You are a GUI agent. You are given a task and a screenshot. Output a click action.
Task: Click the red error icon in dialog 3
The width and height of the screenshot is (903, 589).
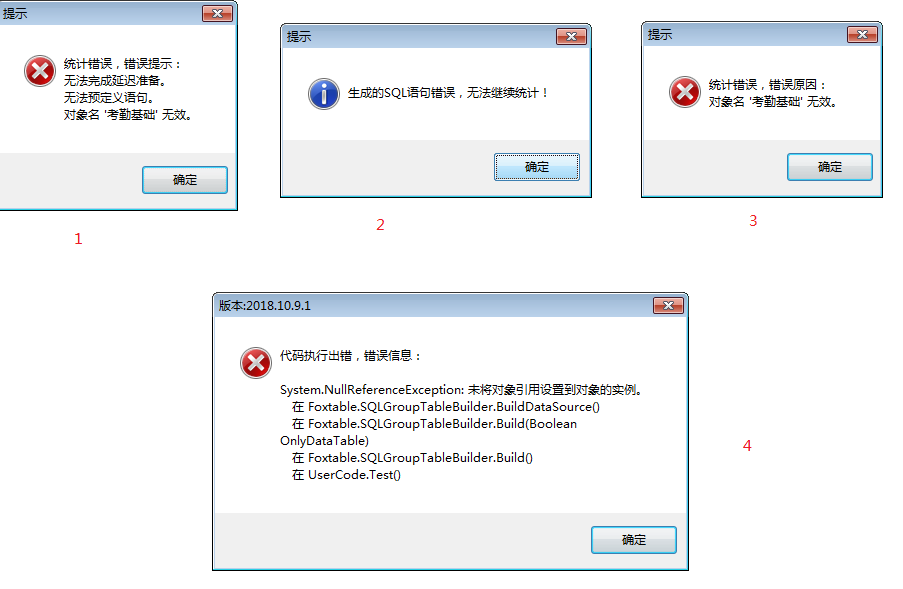click(685, 92)
